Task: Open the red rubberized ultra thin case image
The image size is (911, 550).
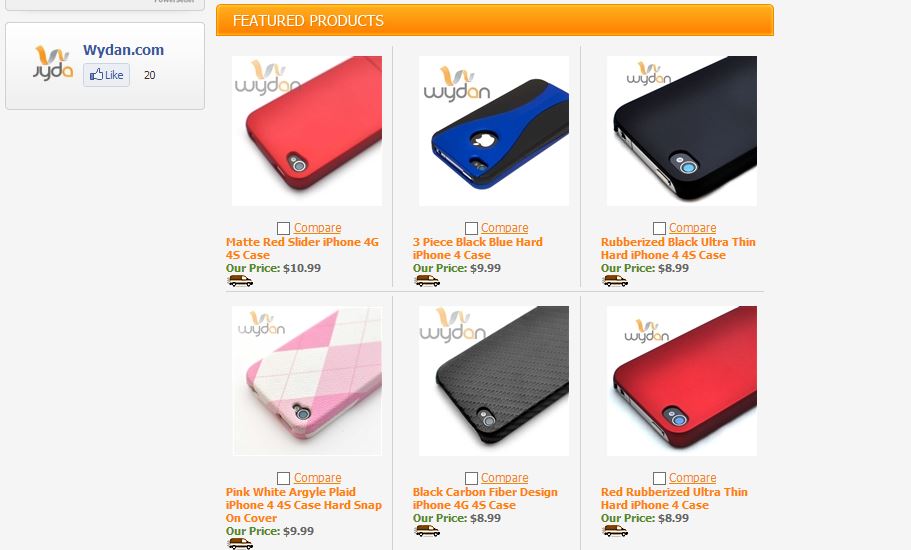Action: (x=682, y=381)
